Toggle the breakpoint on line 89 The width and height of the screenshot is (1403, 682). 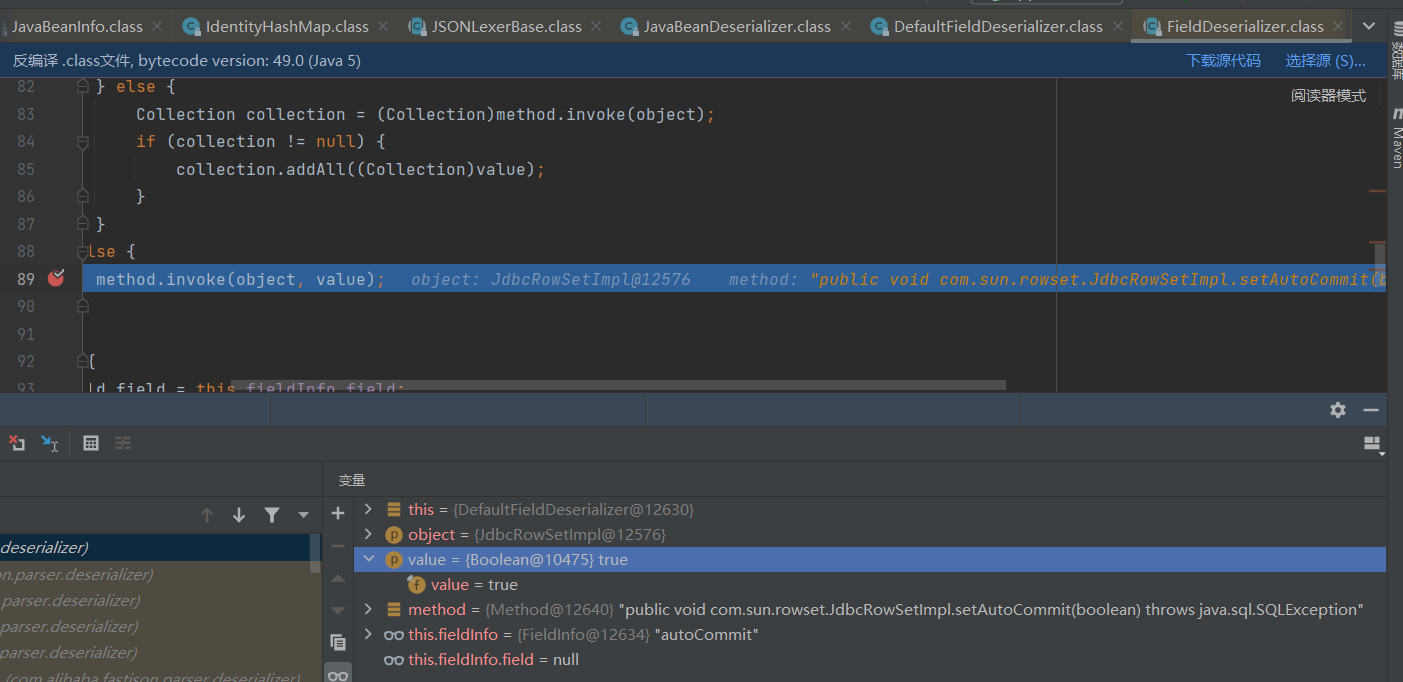click(55, 279)
